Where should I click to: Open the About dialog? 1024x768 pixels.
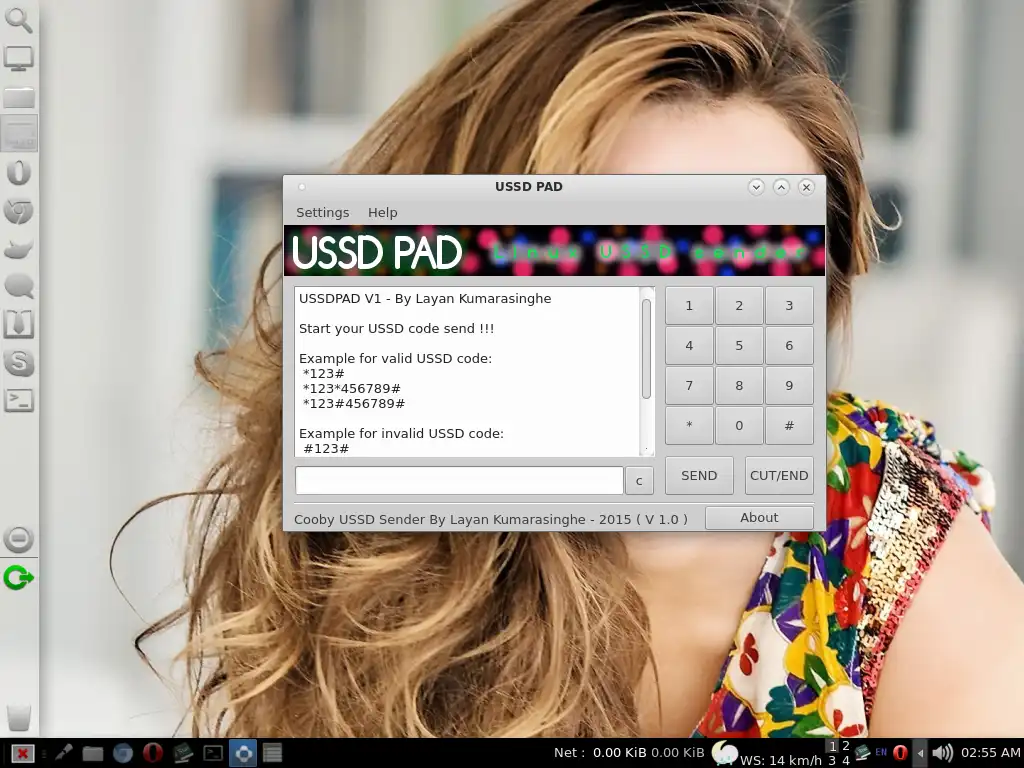[759, 518]
